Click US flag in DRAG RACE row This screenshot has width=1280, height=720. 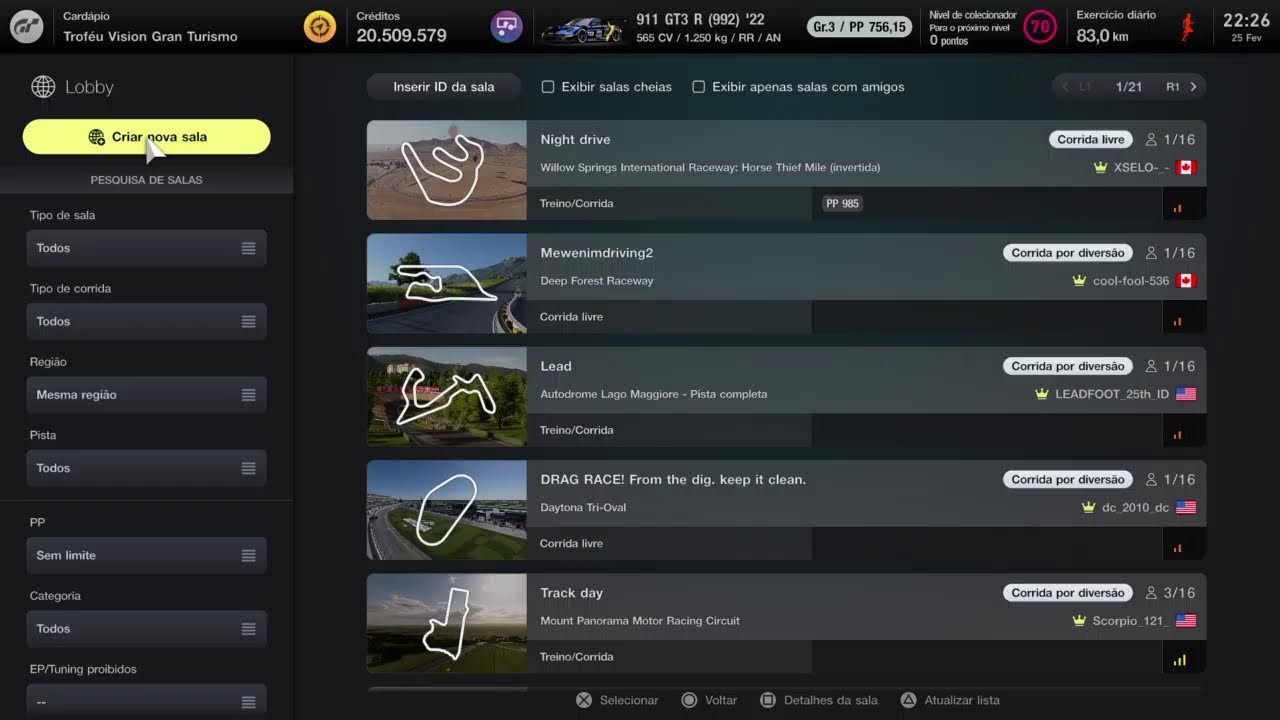(1186, 508)
